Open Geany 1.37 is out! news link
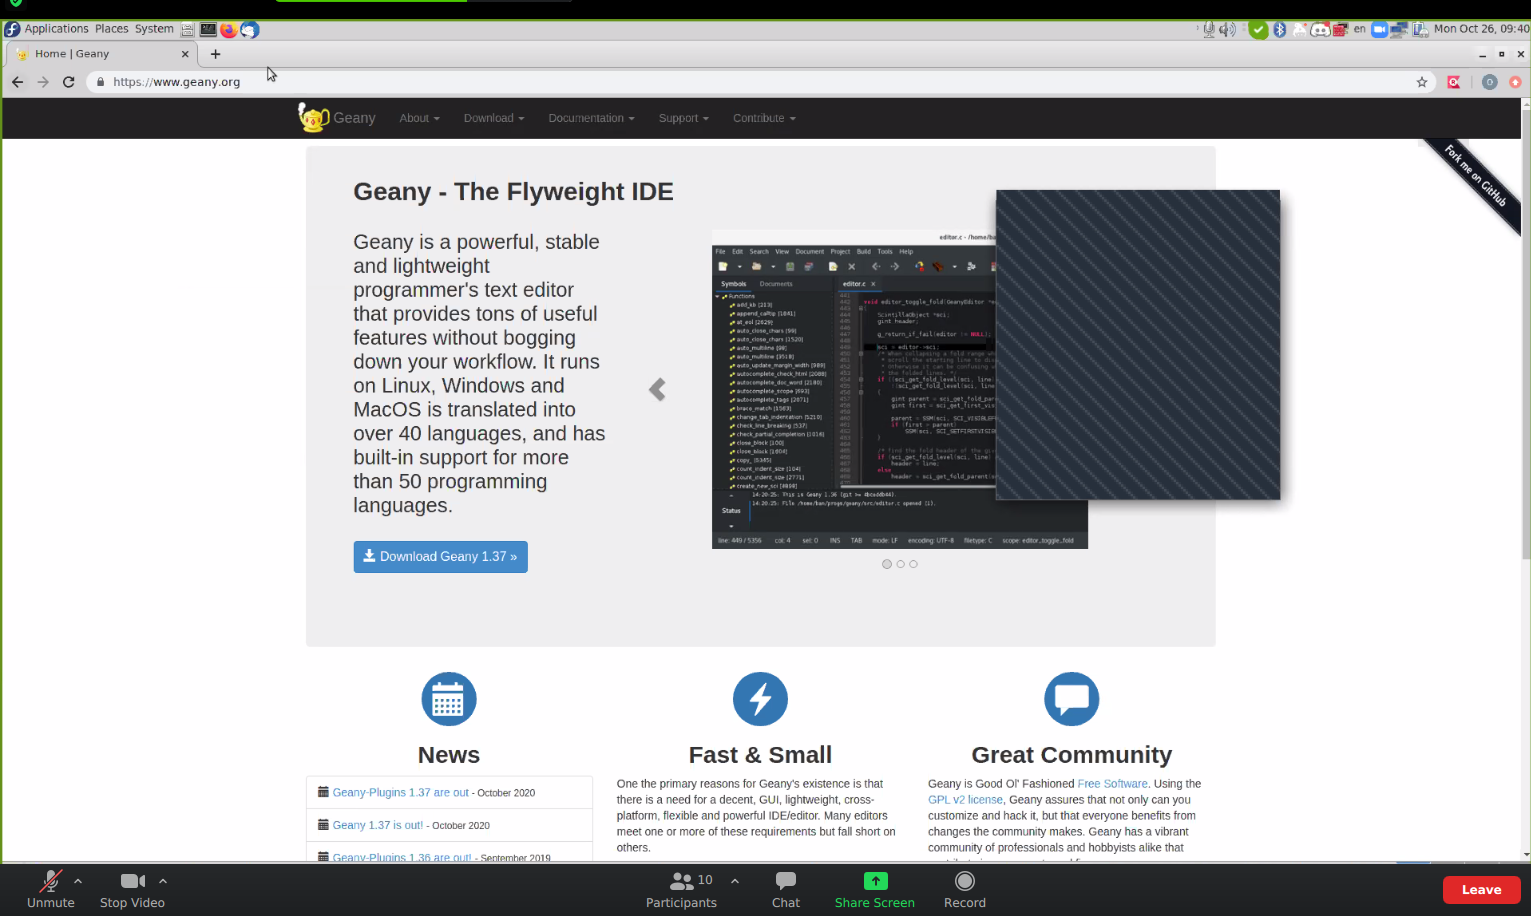The image size is (1531, 916). point(377,825)
